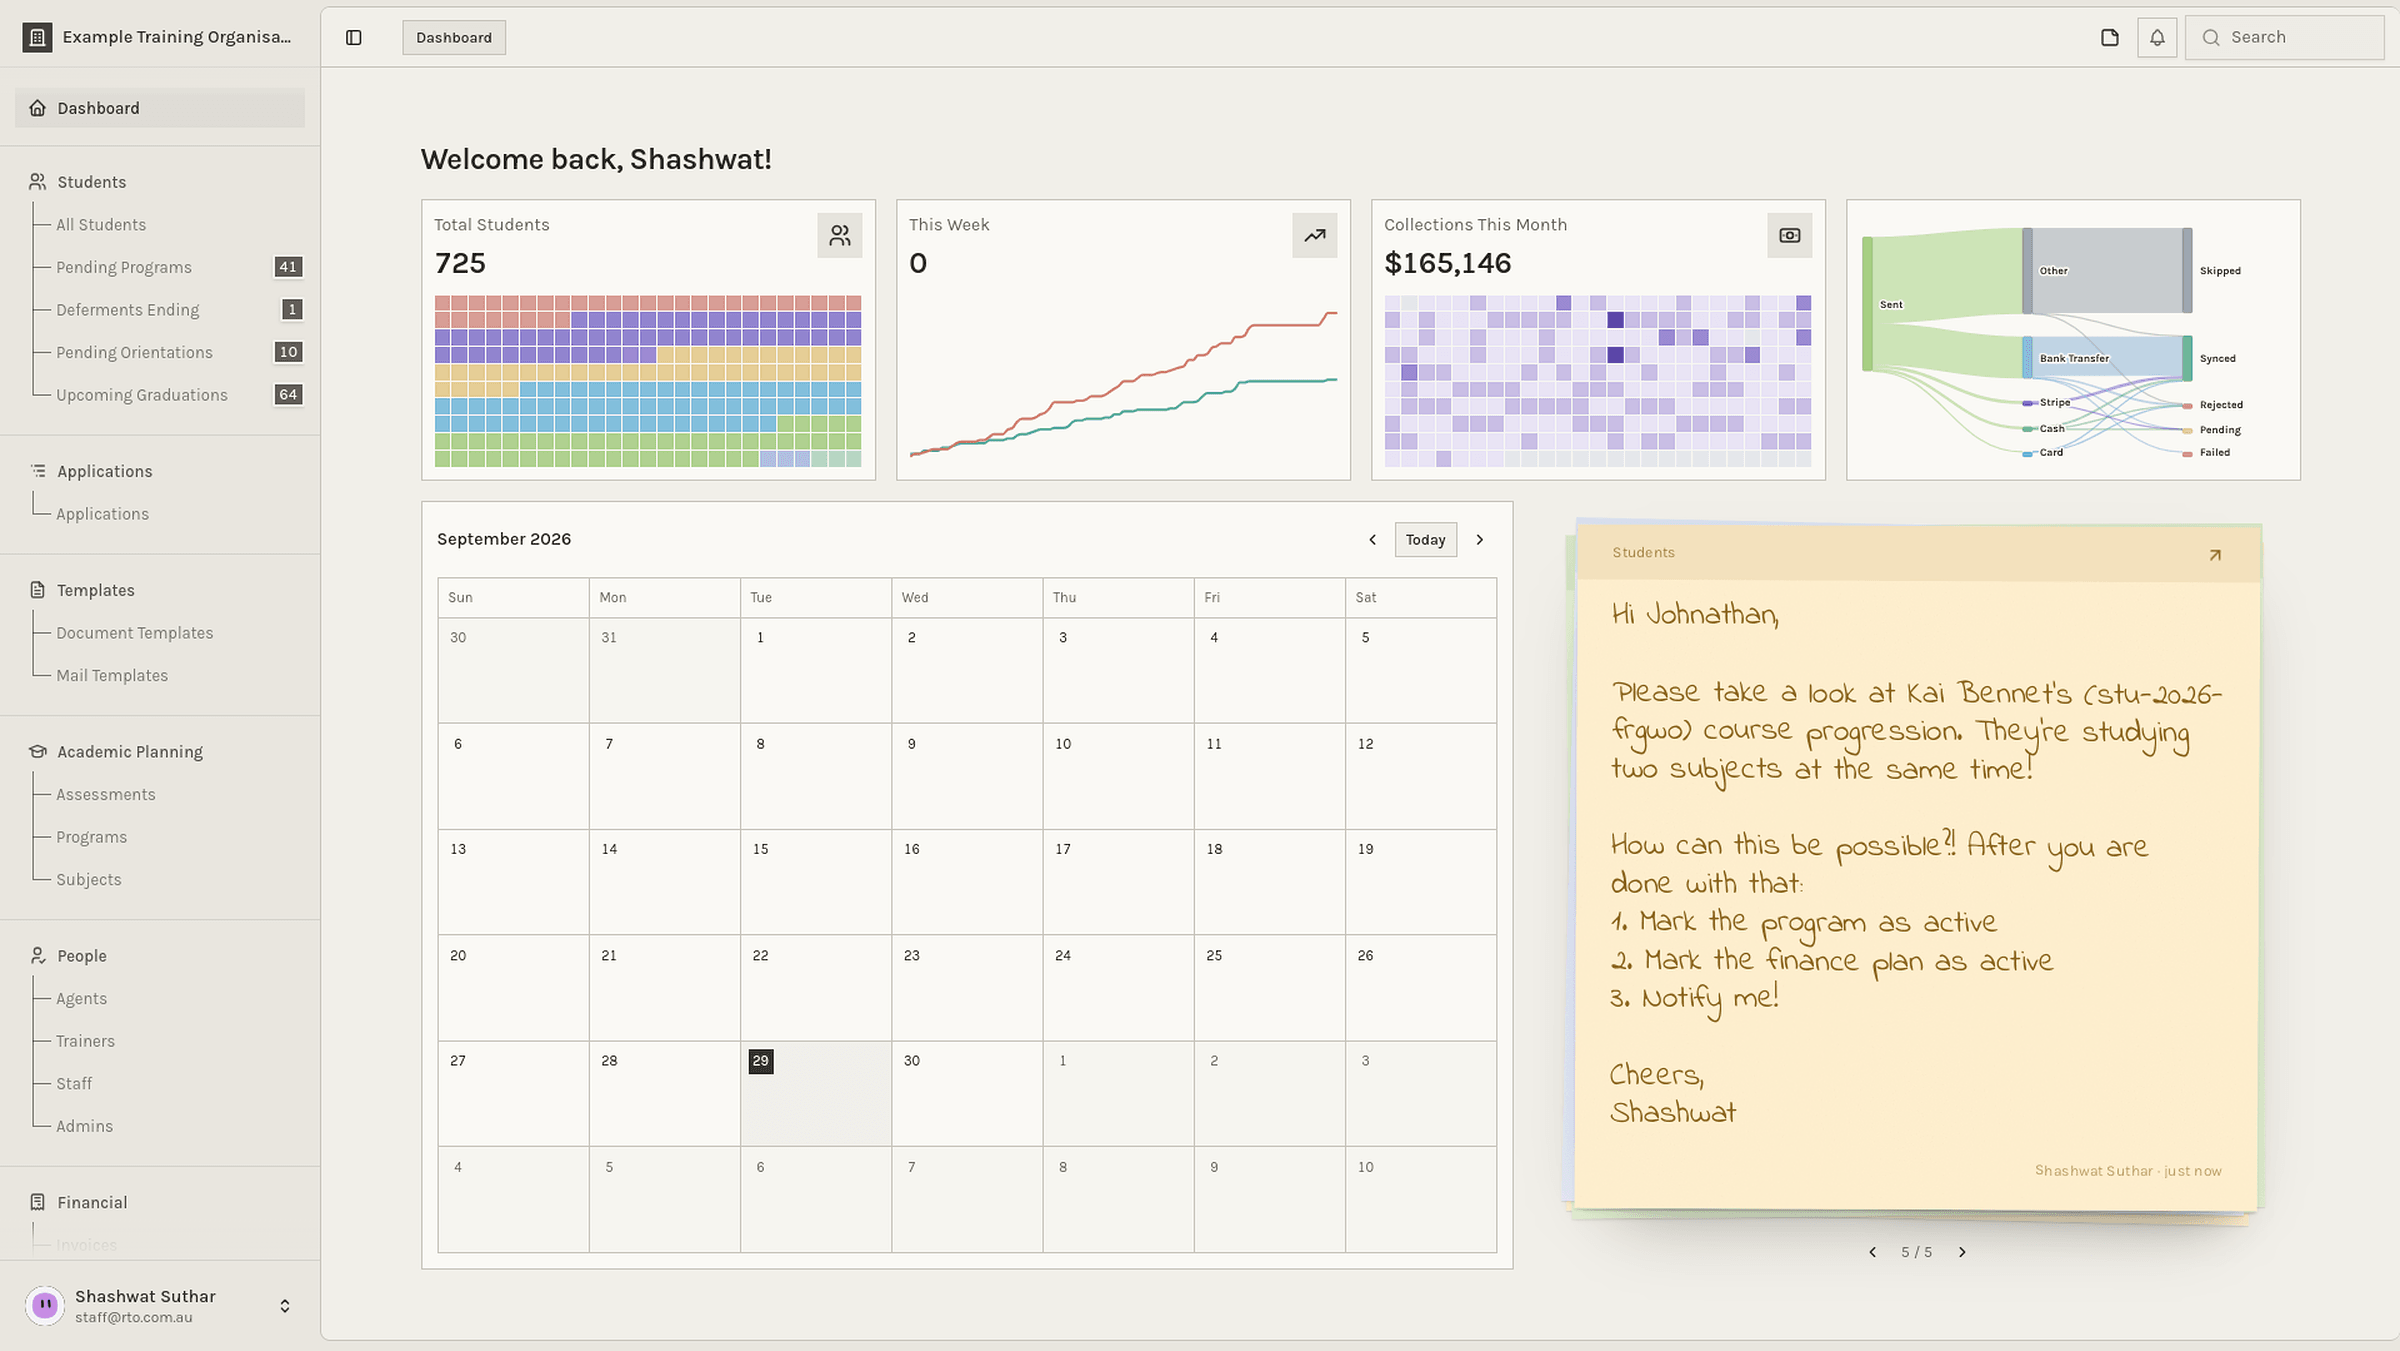
Task: Click the Total Students people icon
Action: 840,236
